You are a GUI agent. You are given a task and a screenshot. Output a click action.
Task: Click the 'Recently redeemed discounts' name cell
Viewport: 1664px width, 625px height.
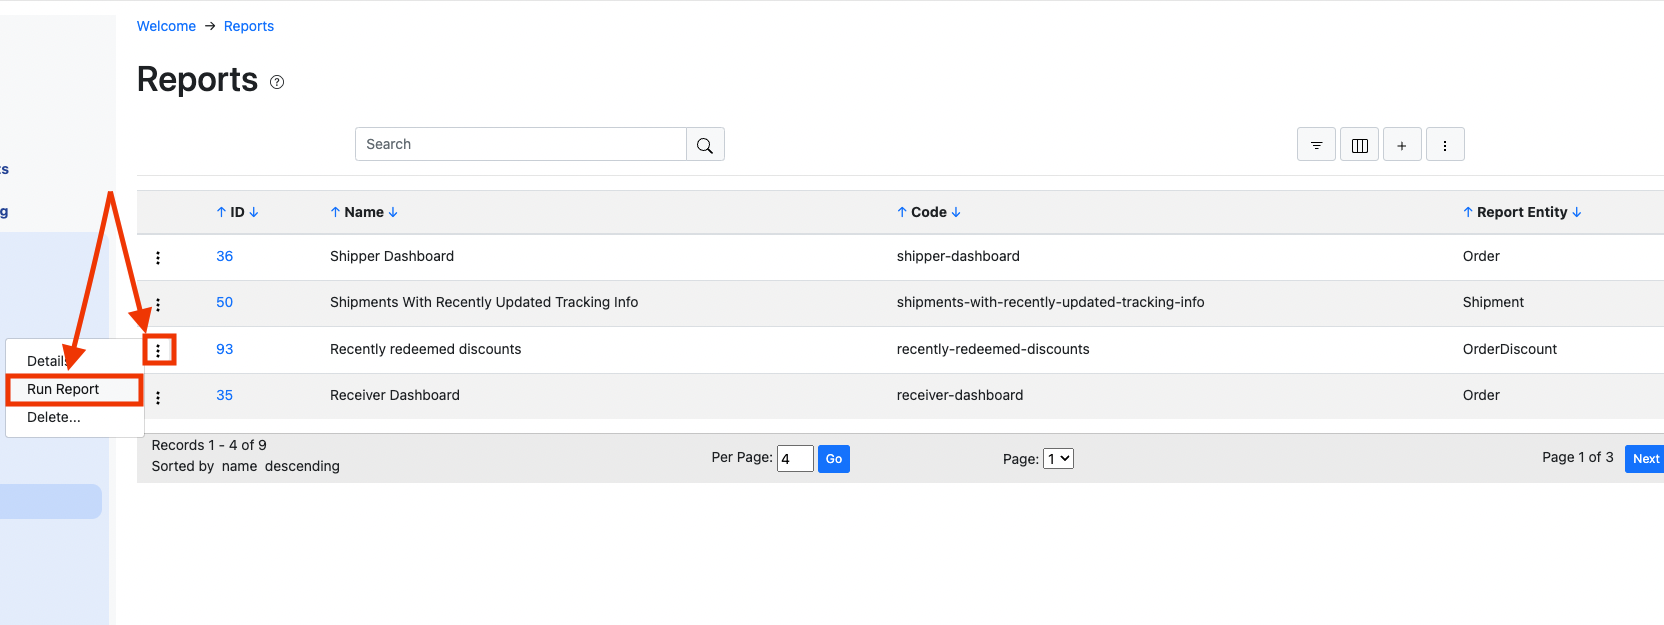426,349
